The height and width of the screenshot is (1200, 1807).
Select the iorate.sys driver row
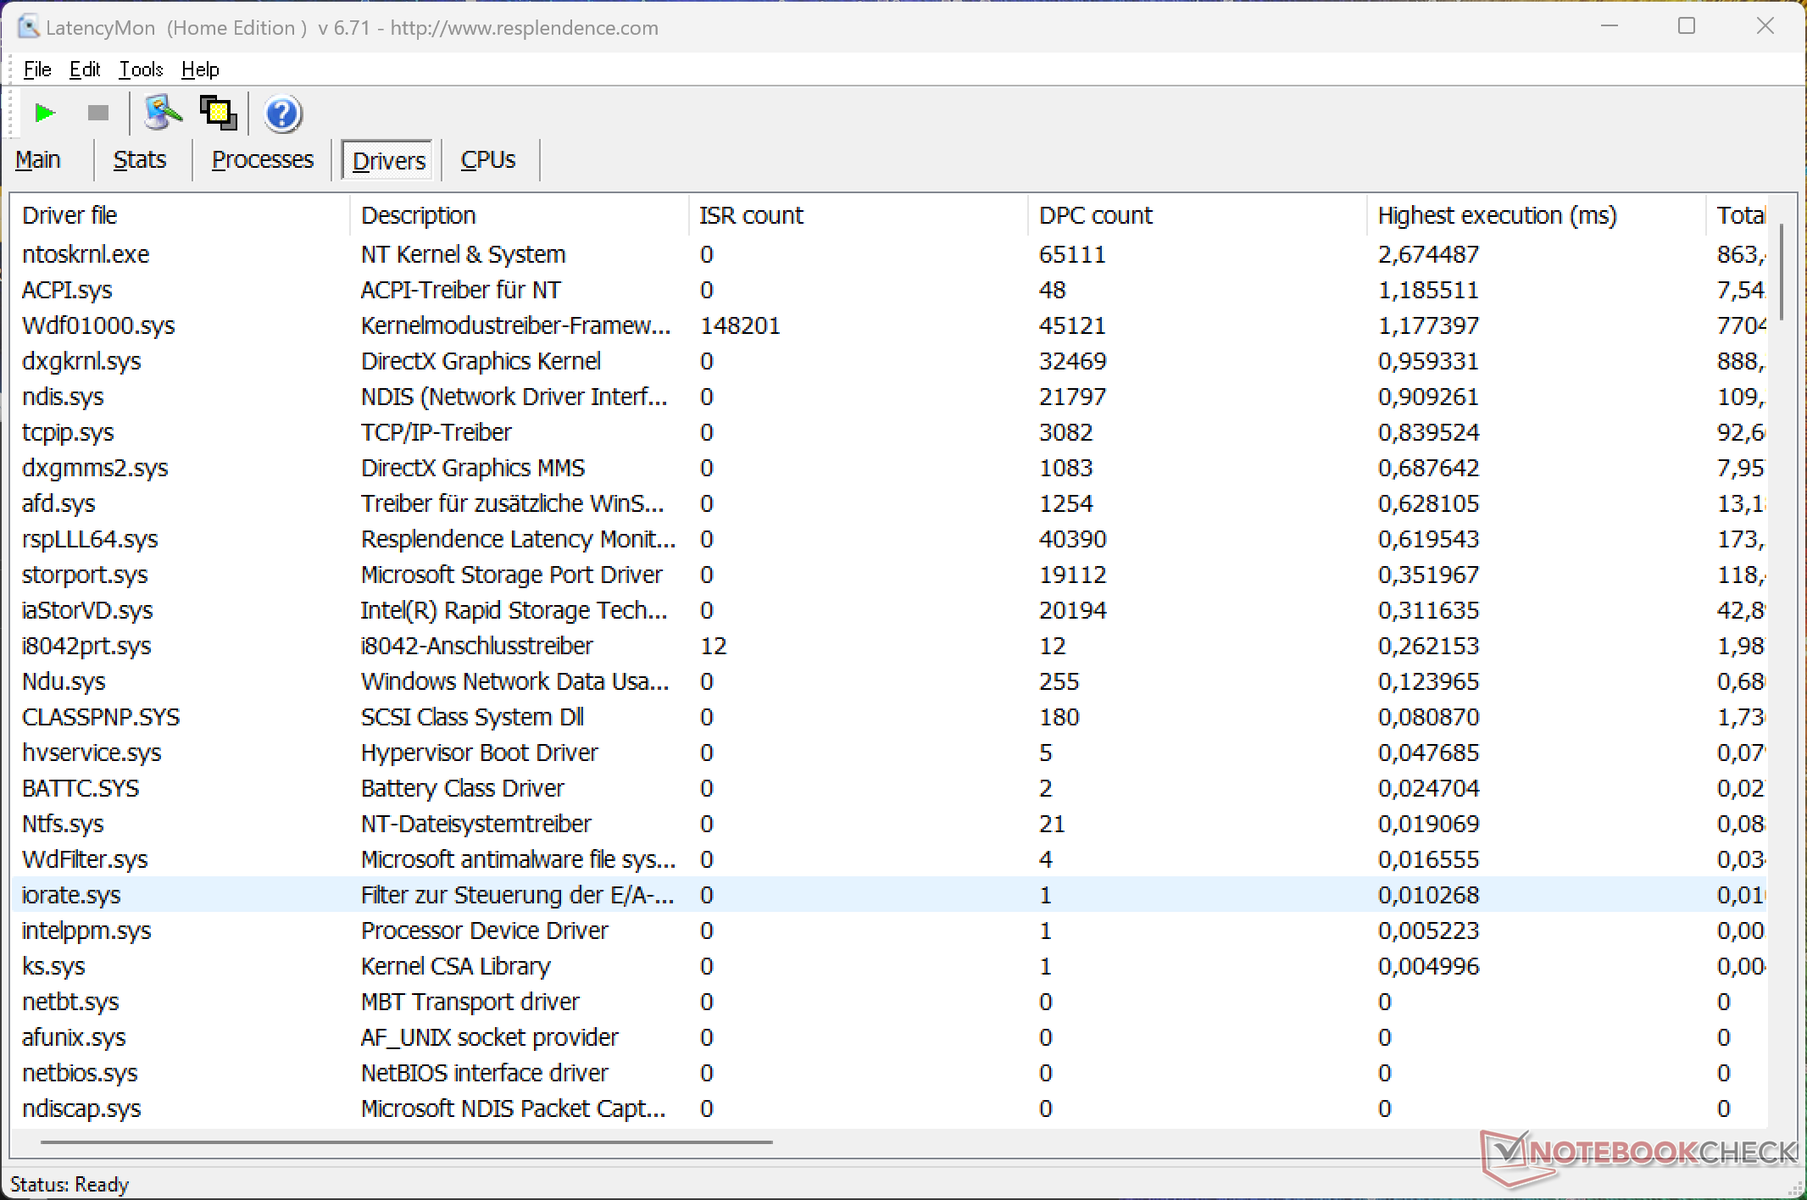pos(889,895)
